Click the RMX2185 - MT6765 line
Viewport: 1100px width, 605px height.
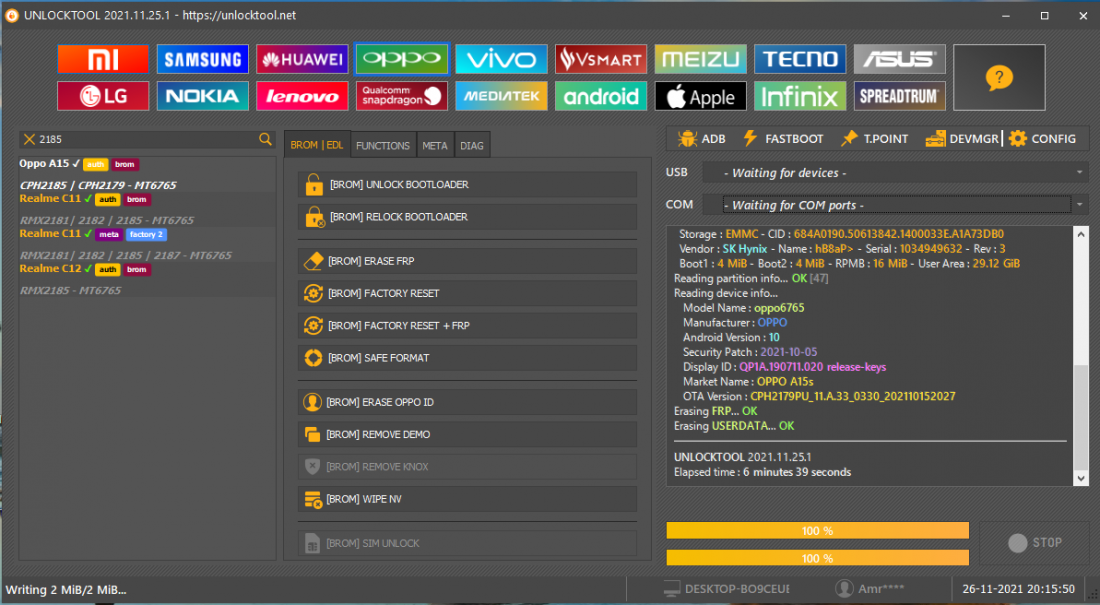(x=71, y=291)
